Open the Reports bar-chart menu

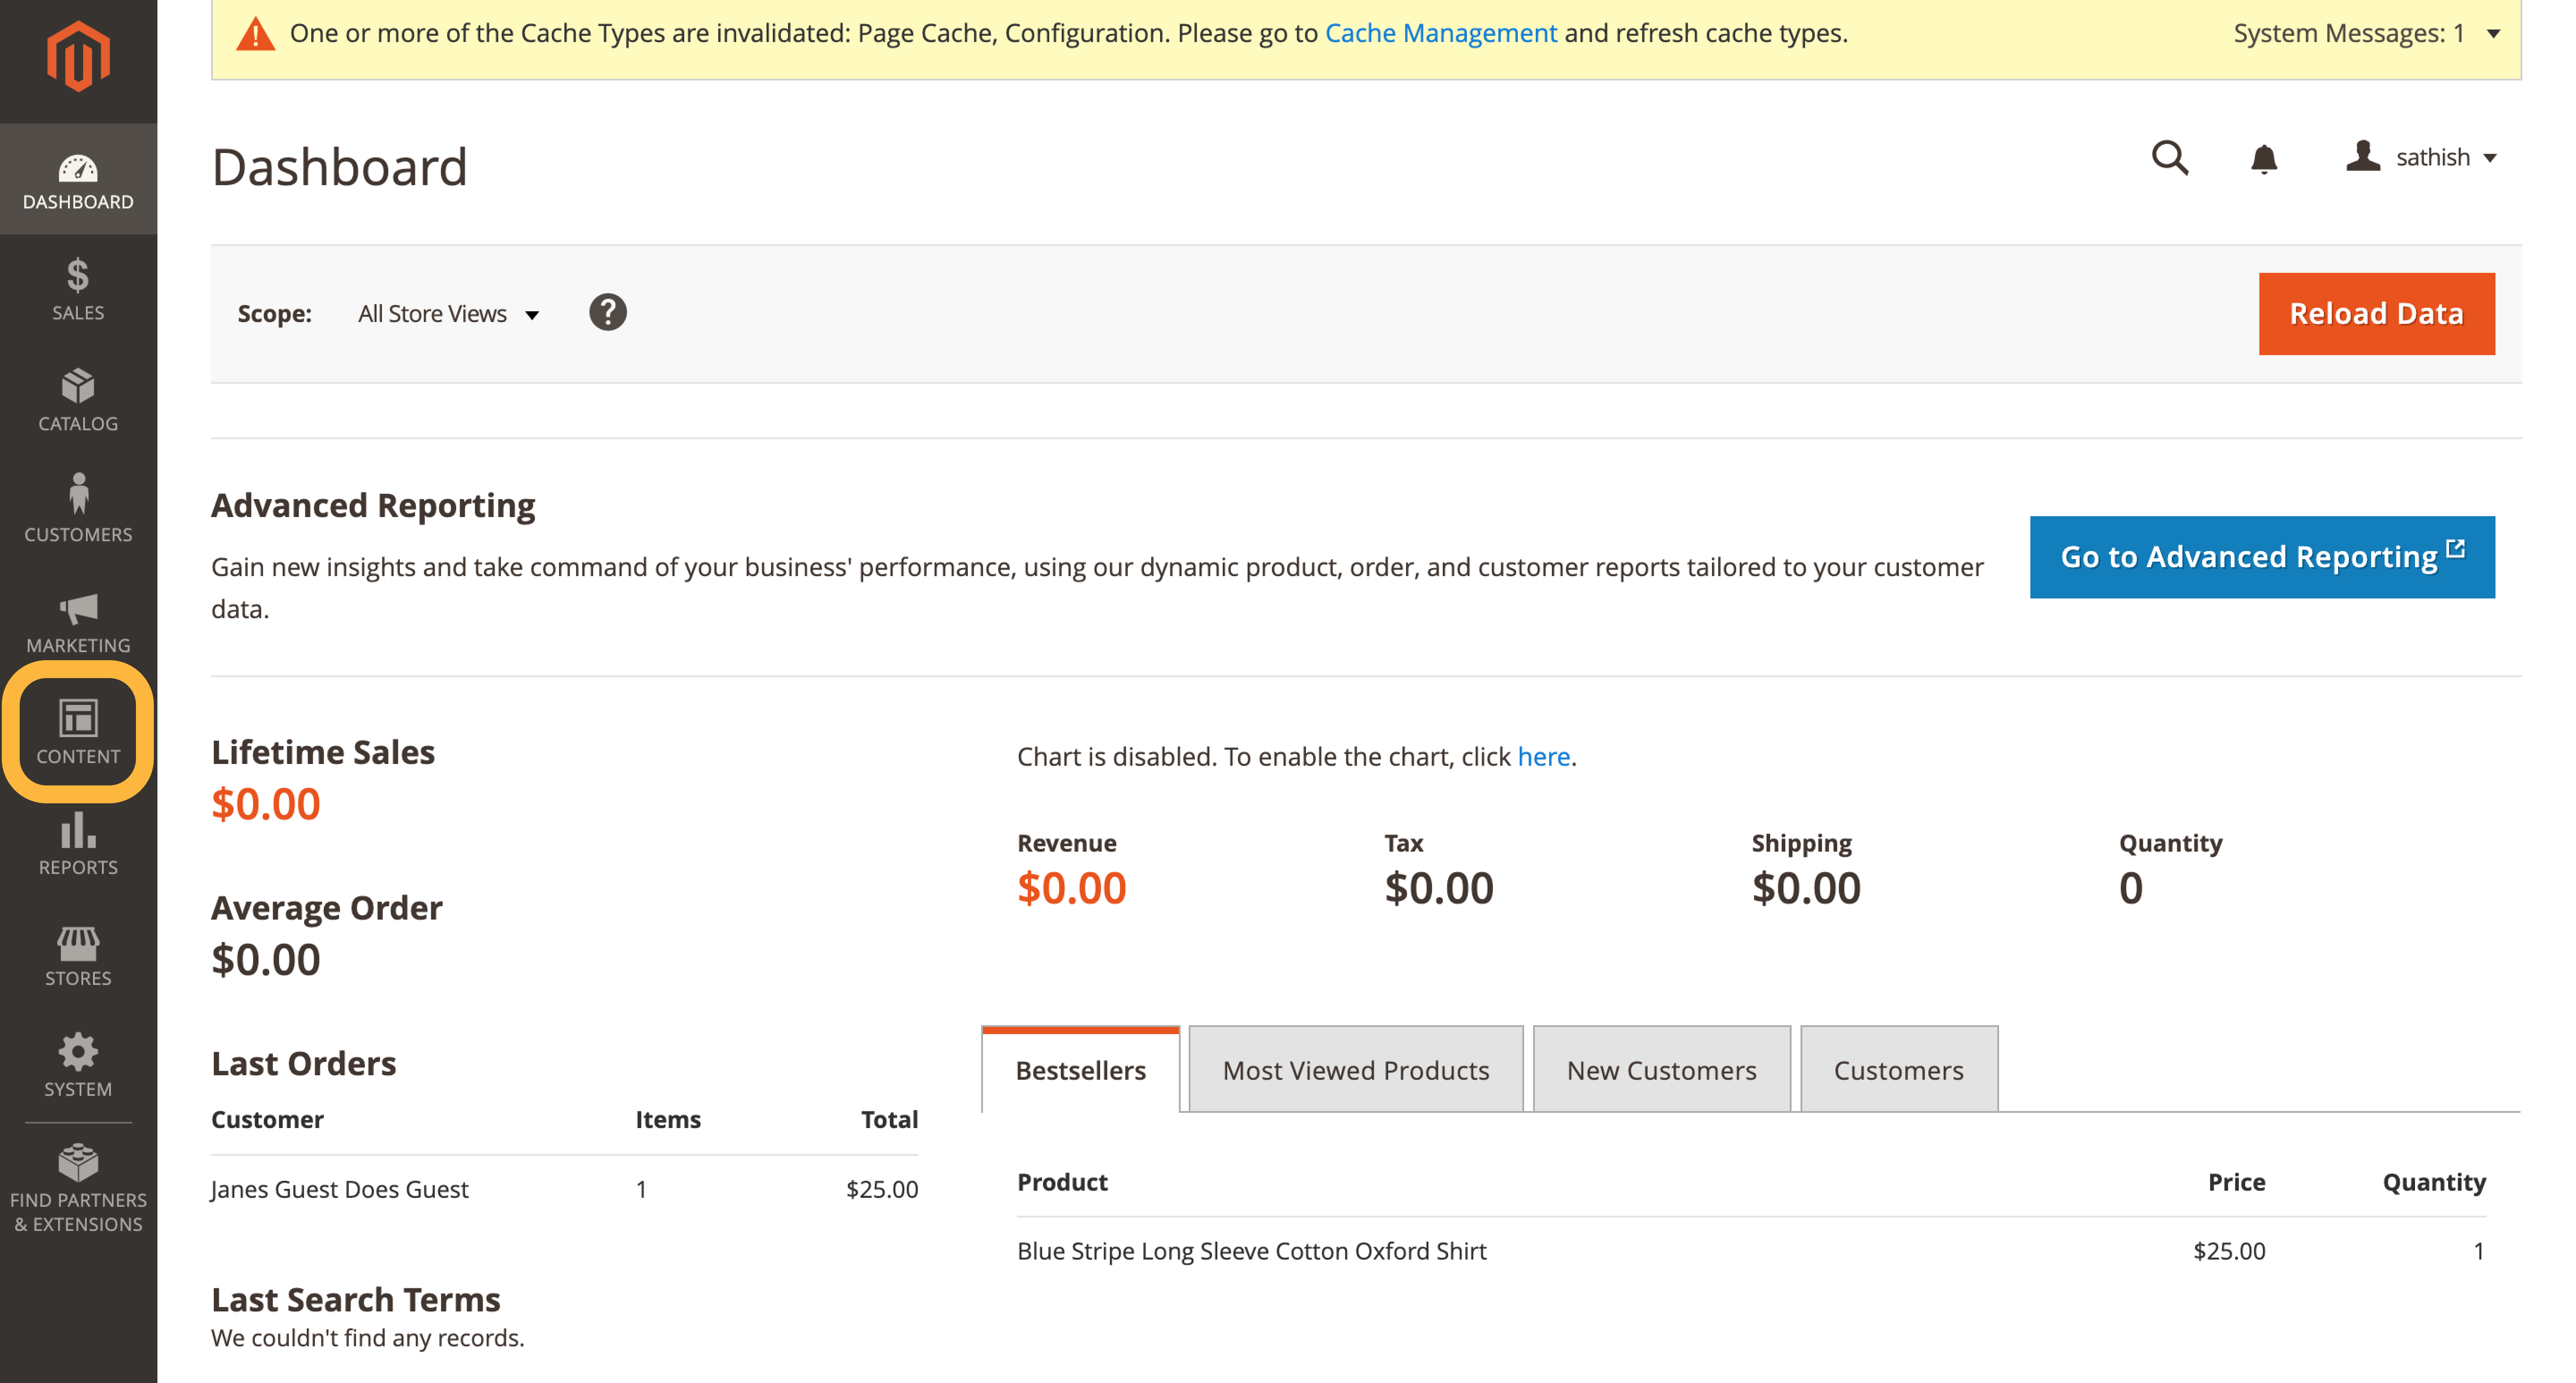[x=78, y=844]
